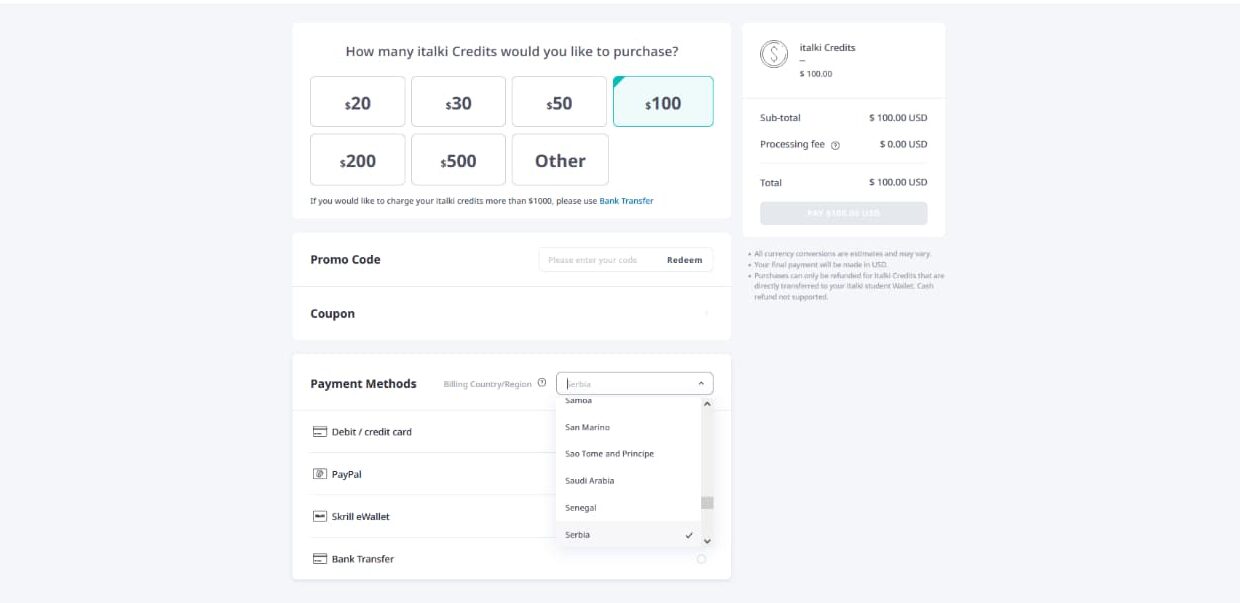Click the Debit / credit card icon
This screenshot has width=1240, height=603.
320,432
